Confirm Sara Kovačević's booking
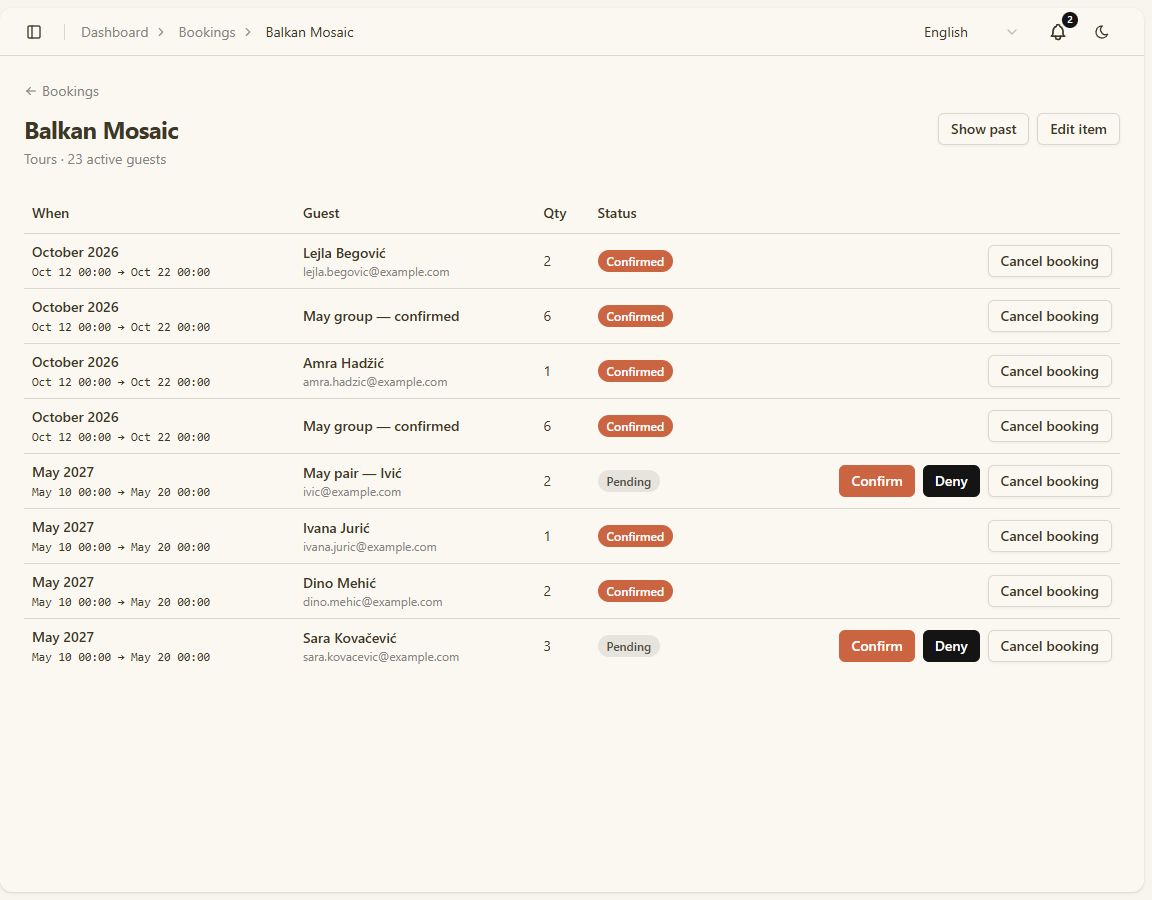 click(x=876, y=647)
